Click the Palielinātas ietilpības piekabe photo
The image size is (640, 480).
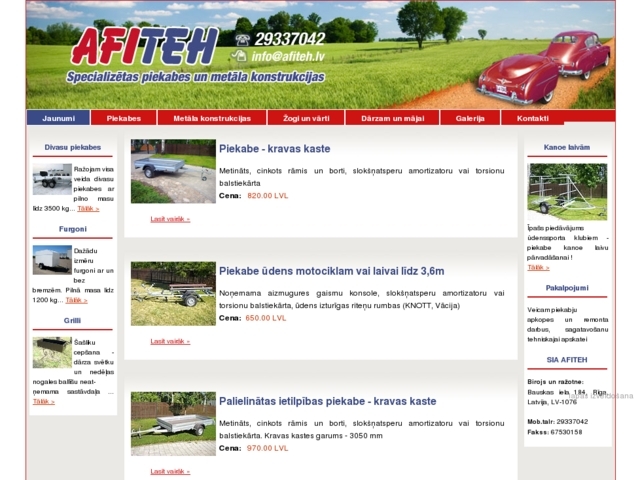click(173, 424)
